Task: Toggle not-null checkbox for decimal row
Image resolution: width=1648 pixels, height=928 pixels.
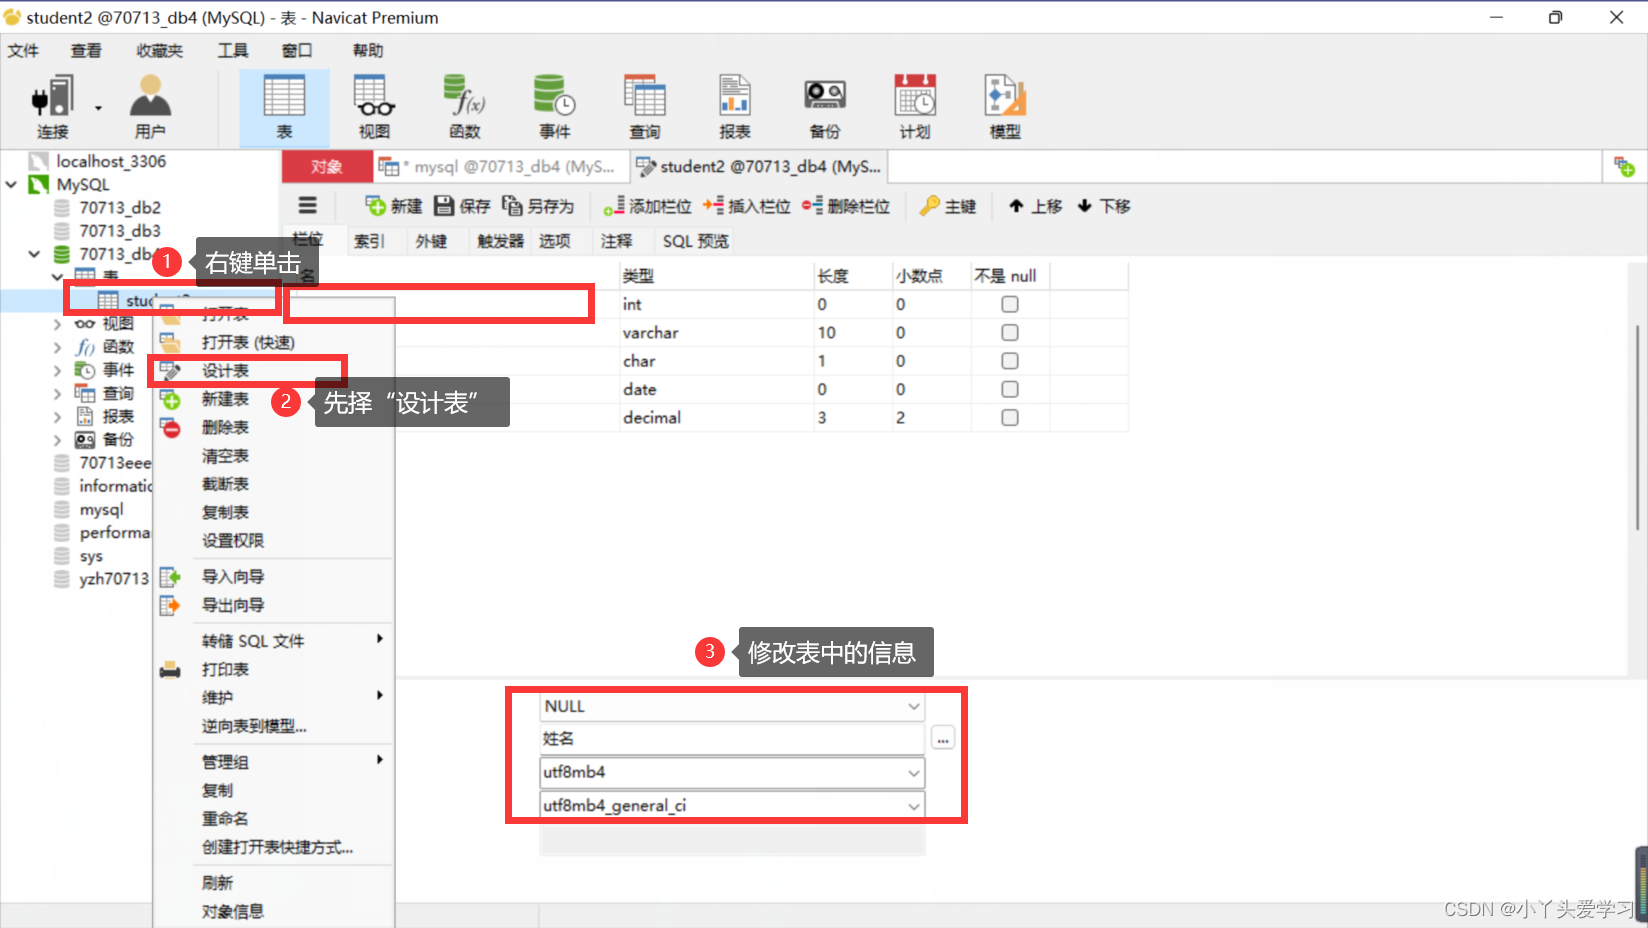Action: click(x=1010, y=418)
